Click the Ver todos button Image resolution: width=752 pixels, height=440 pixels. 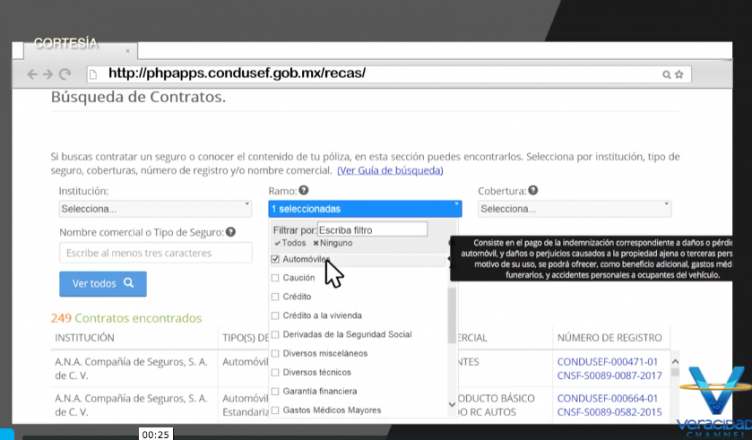(103, 284)
